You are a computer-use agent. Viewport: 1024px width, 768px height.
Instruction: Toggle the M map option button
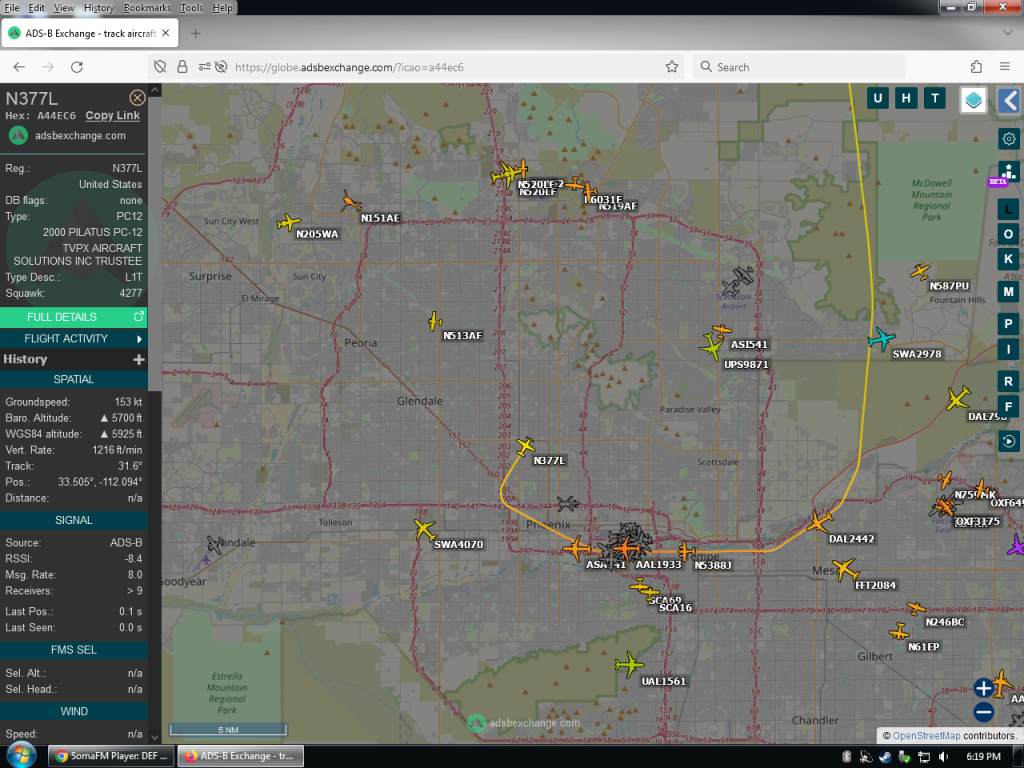1008,291
